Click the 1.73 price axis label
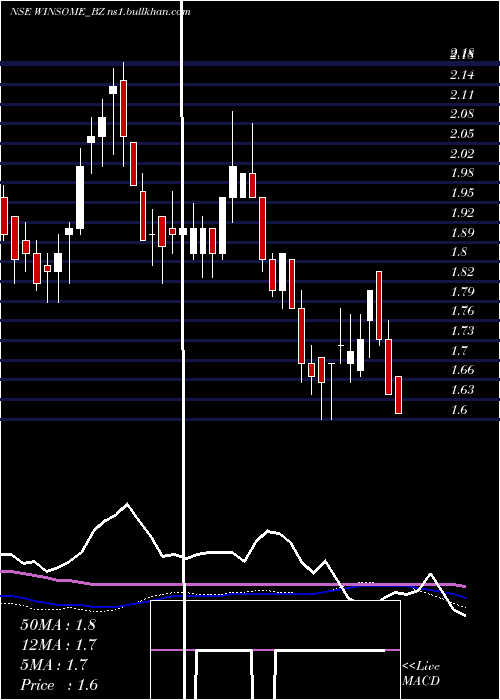 point(462,331)
